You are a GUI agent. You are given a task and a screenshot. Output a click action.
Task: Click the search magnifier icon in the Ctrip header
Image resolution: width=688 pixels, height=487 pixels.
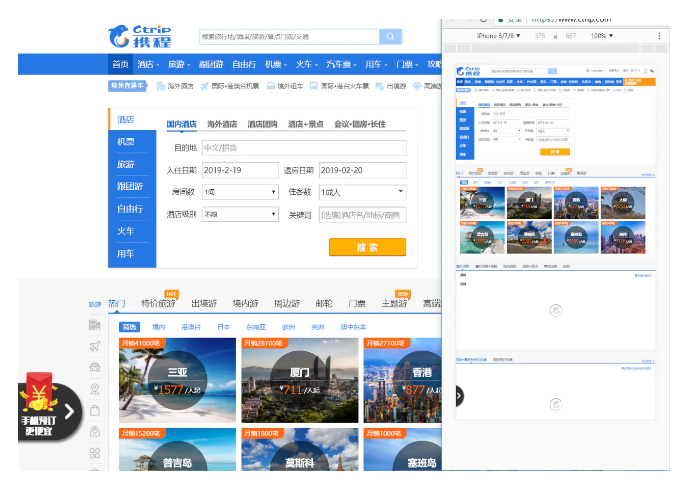[x=390, y=37]
